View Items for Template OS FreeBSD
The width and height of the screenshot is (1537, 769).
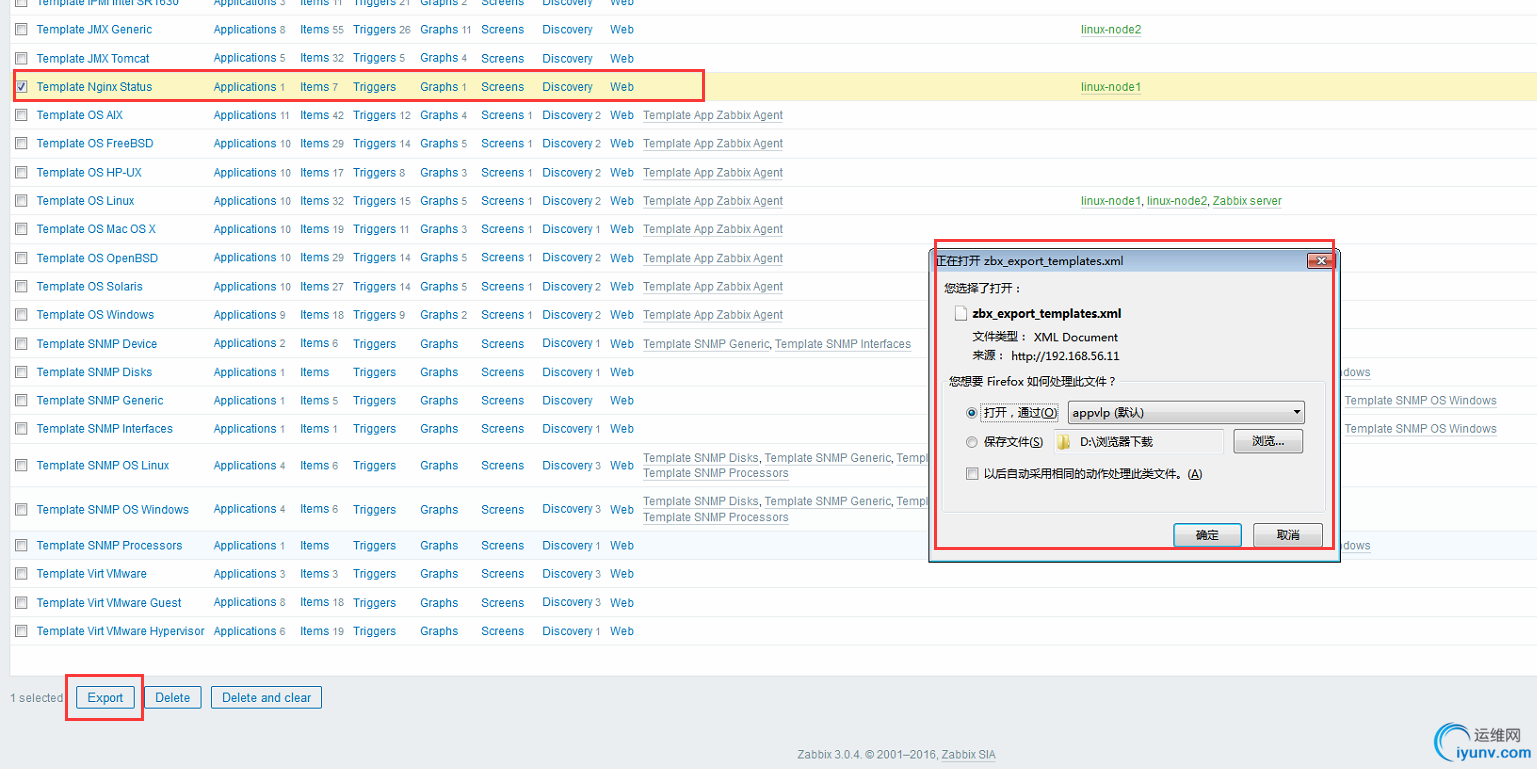[314, 144]
